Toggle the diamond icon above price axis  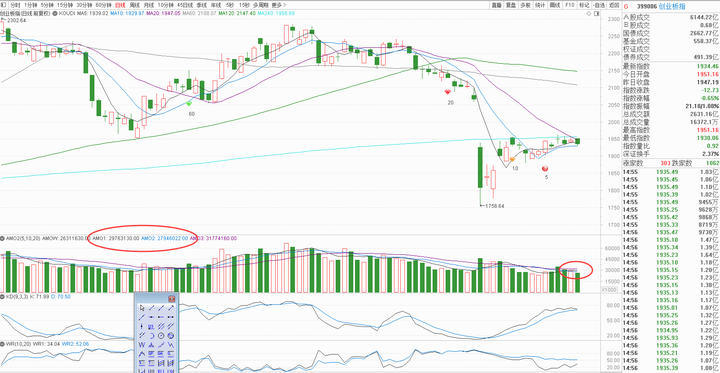[x=589, y=14]
